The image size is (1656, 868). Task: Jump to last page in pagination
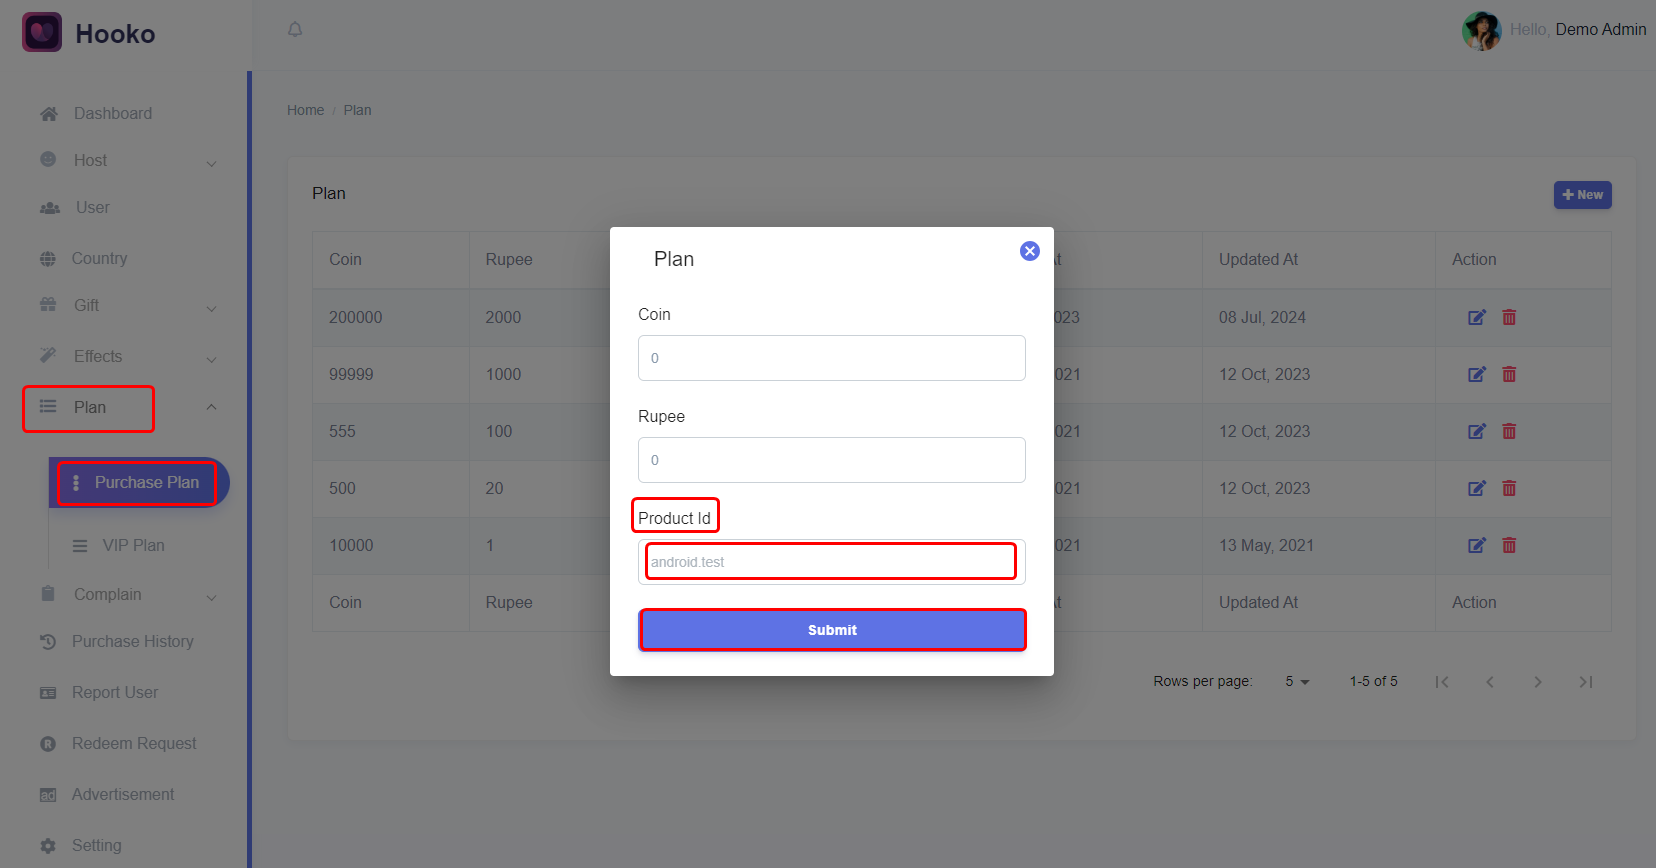point(1586,682)
